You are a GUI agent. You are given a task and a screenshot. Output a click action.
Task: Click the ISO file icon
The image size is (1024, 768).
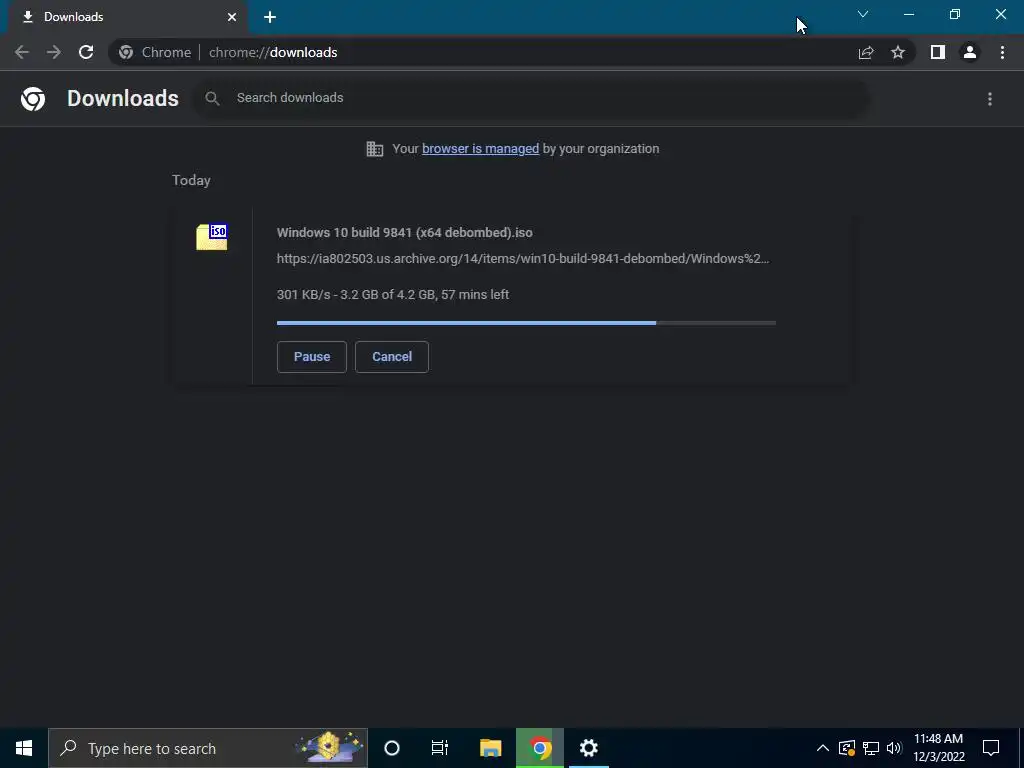(212, 236)
